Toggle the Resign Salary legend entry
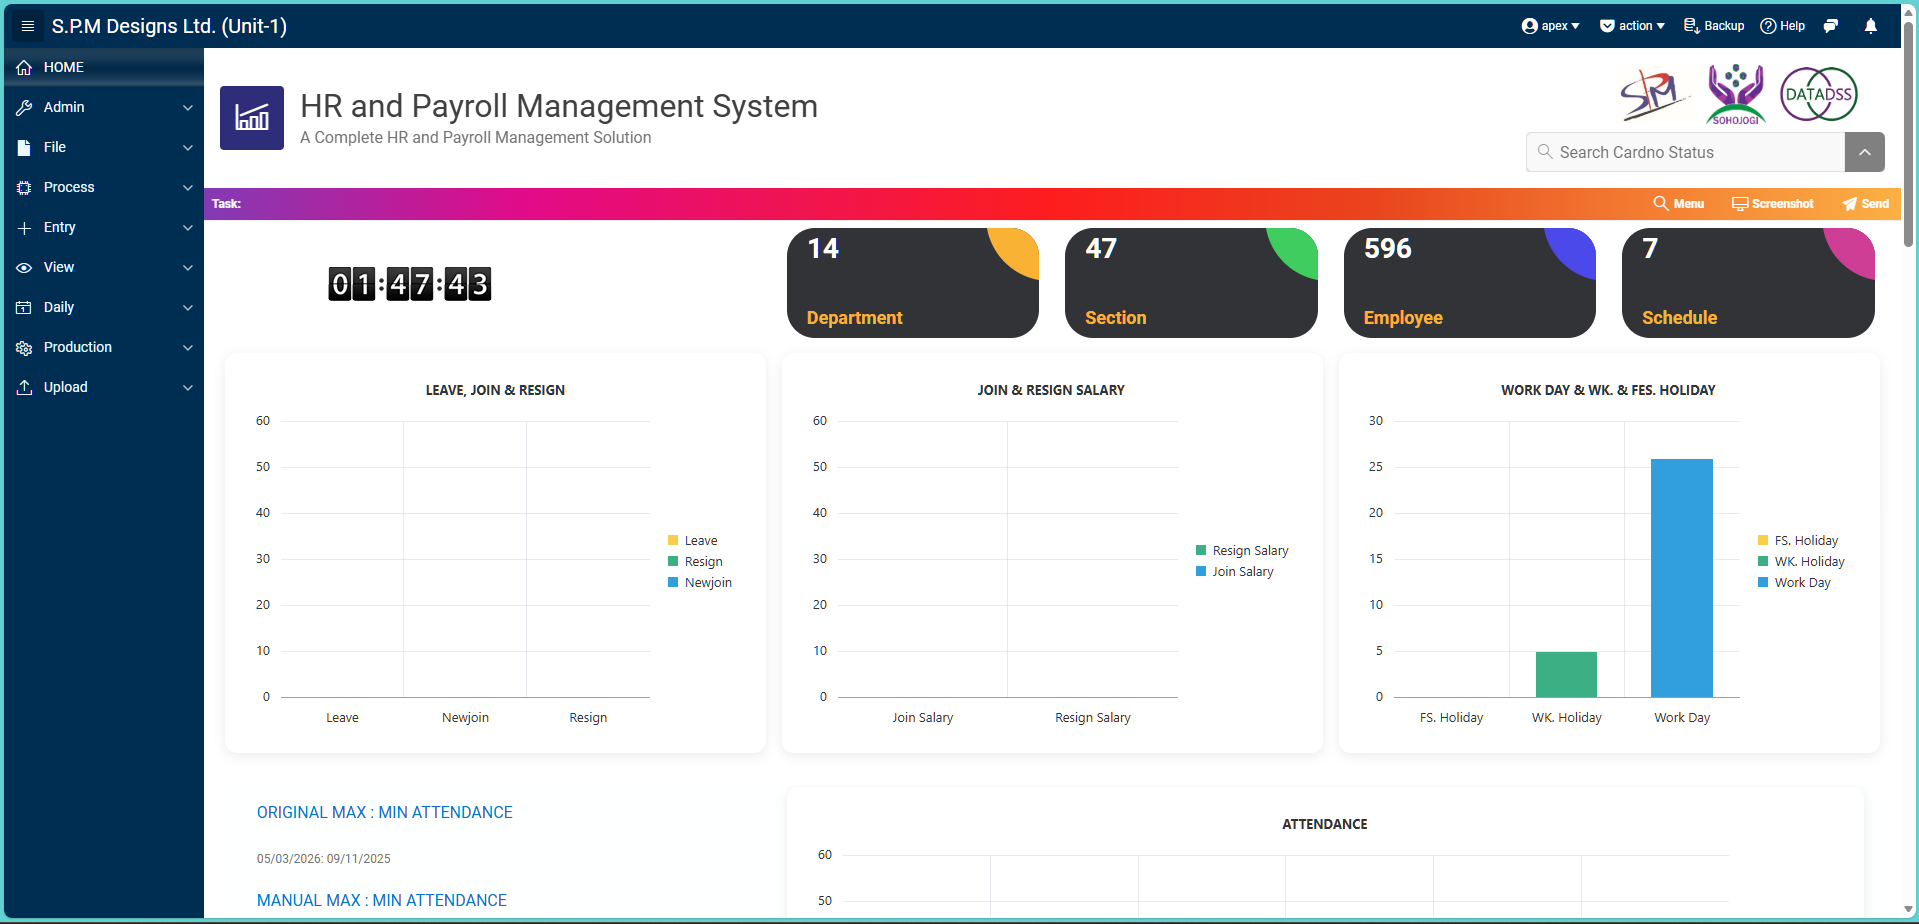This screenshot has width=1919, height=924. [x=1242, y=551]
